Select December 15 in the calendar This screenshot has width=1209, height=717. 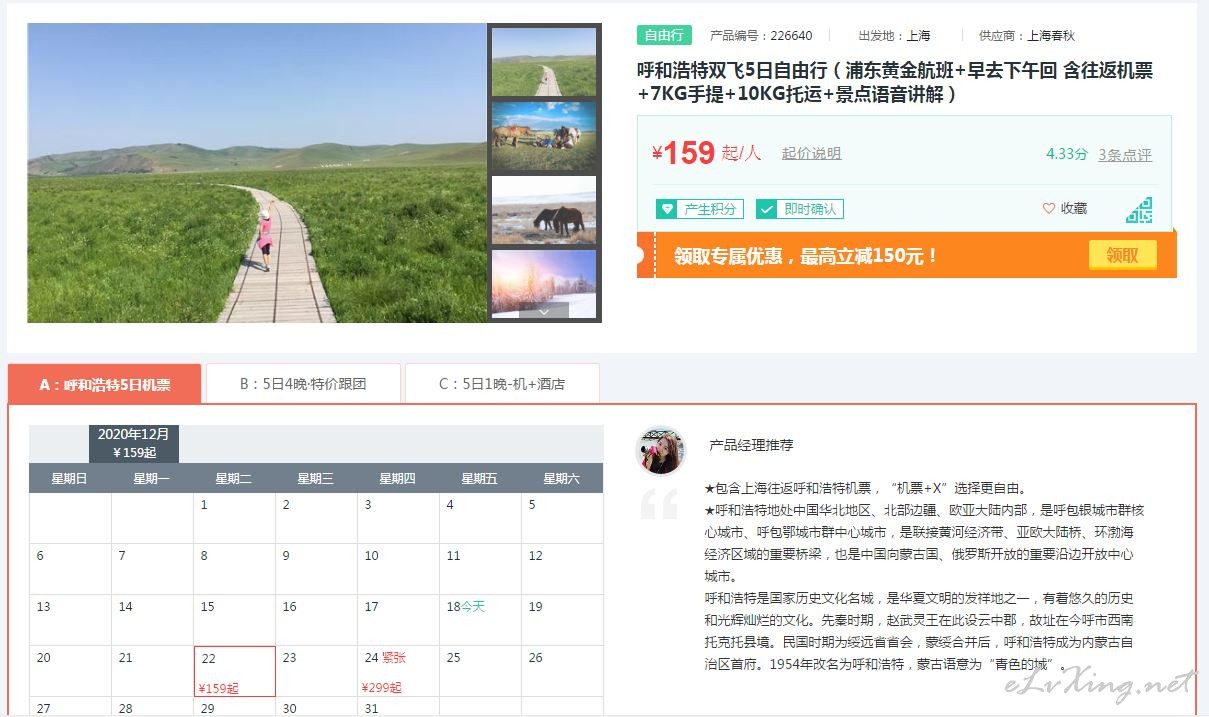coord(235,620)
